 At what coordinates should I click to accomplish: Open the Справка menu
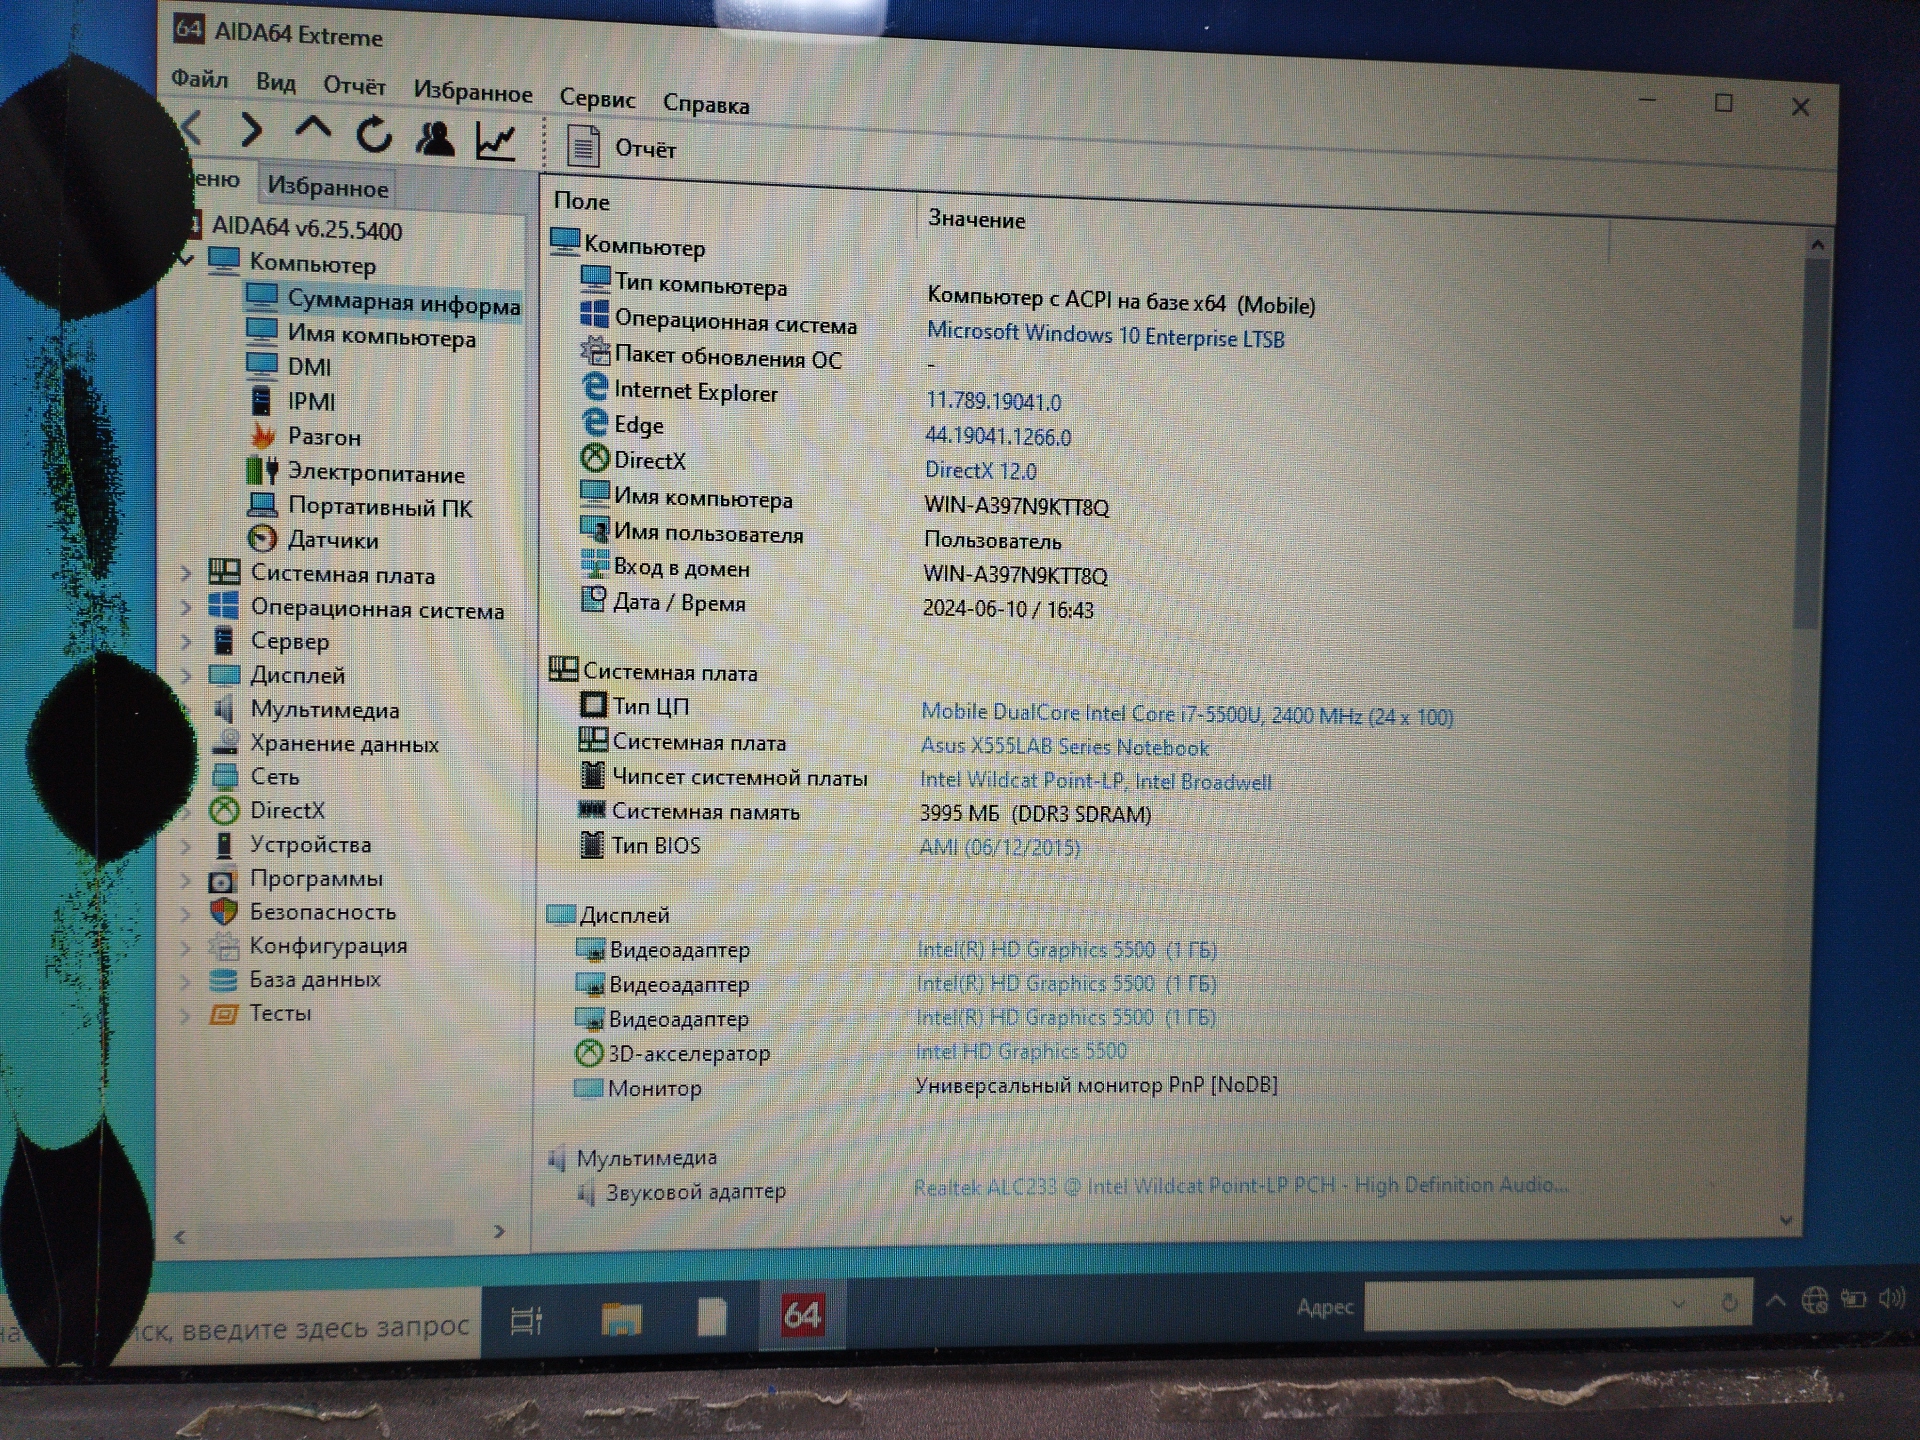pyautogui.click(x=706, y=104)
